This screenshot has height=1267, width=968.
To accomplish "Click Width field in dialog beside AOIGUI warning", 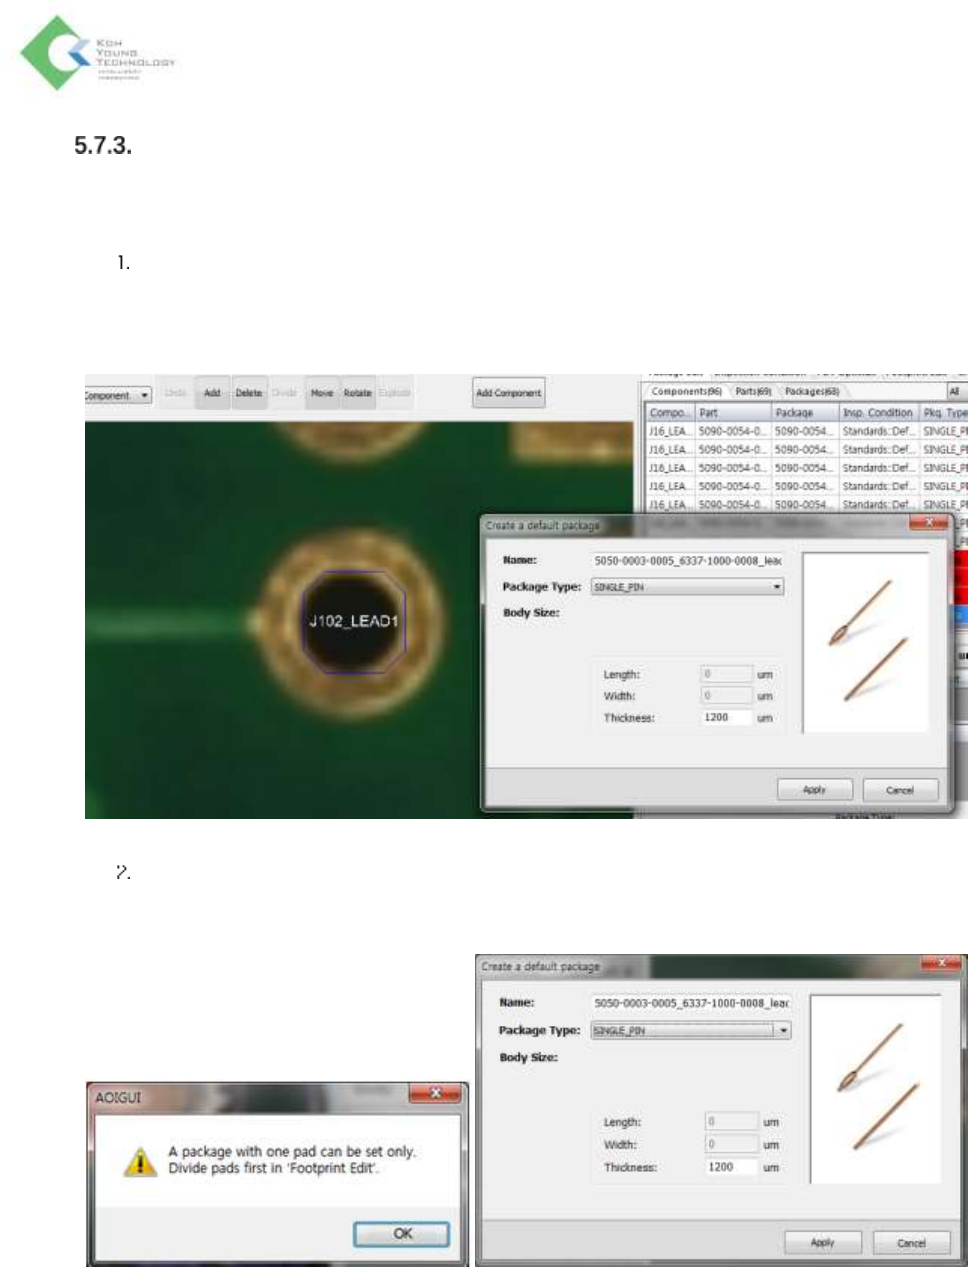I will point(732,1144).
